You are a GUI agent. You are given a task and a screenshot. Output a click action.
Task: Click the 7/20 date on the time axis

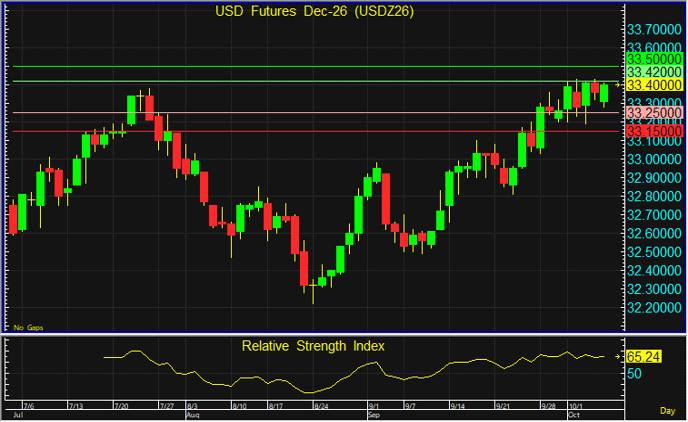[x=121, y=407]
